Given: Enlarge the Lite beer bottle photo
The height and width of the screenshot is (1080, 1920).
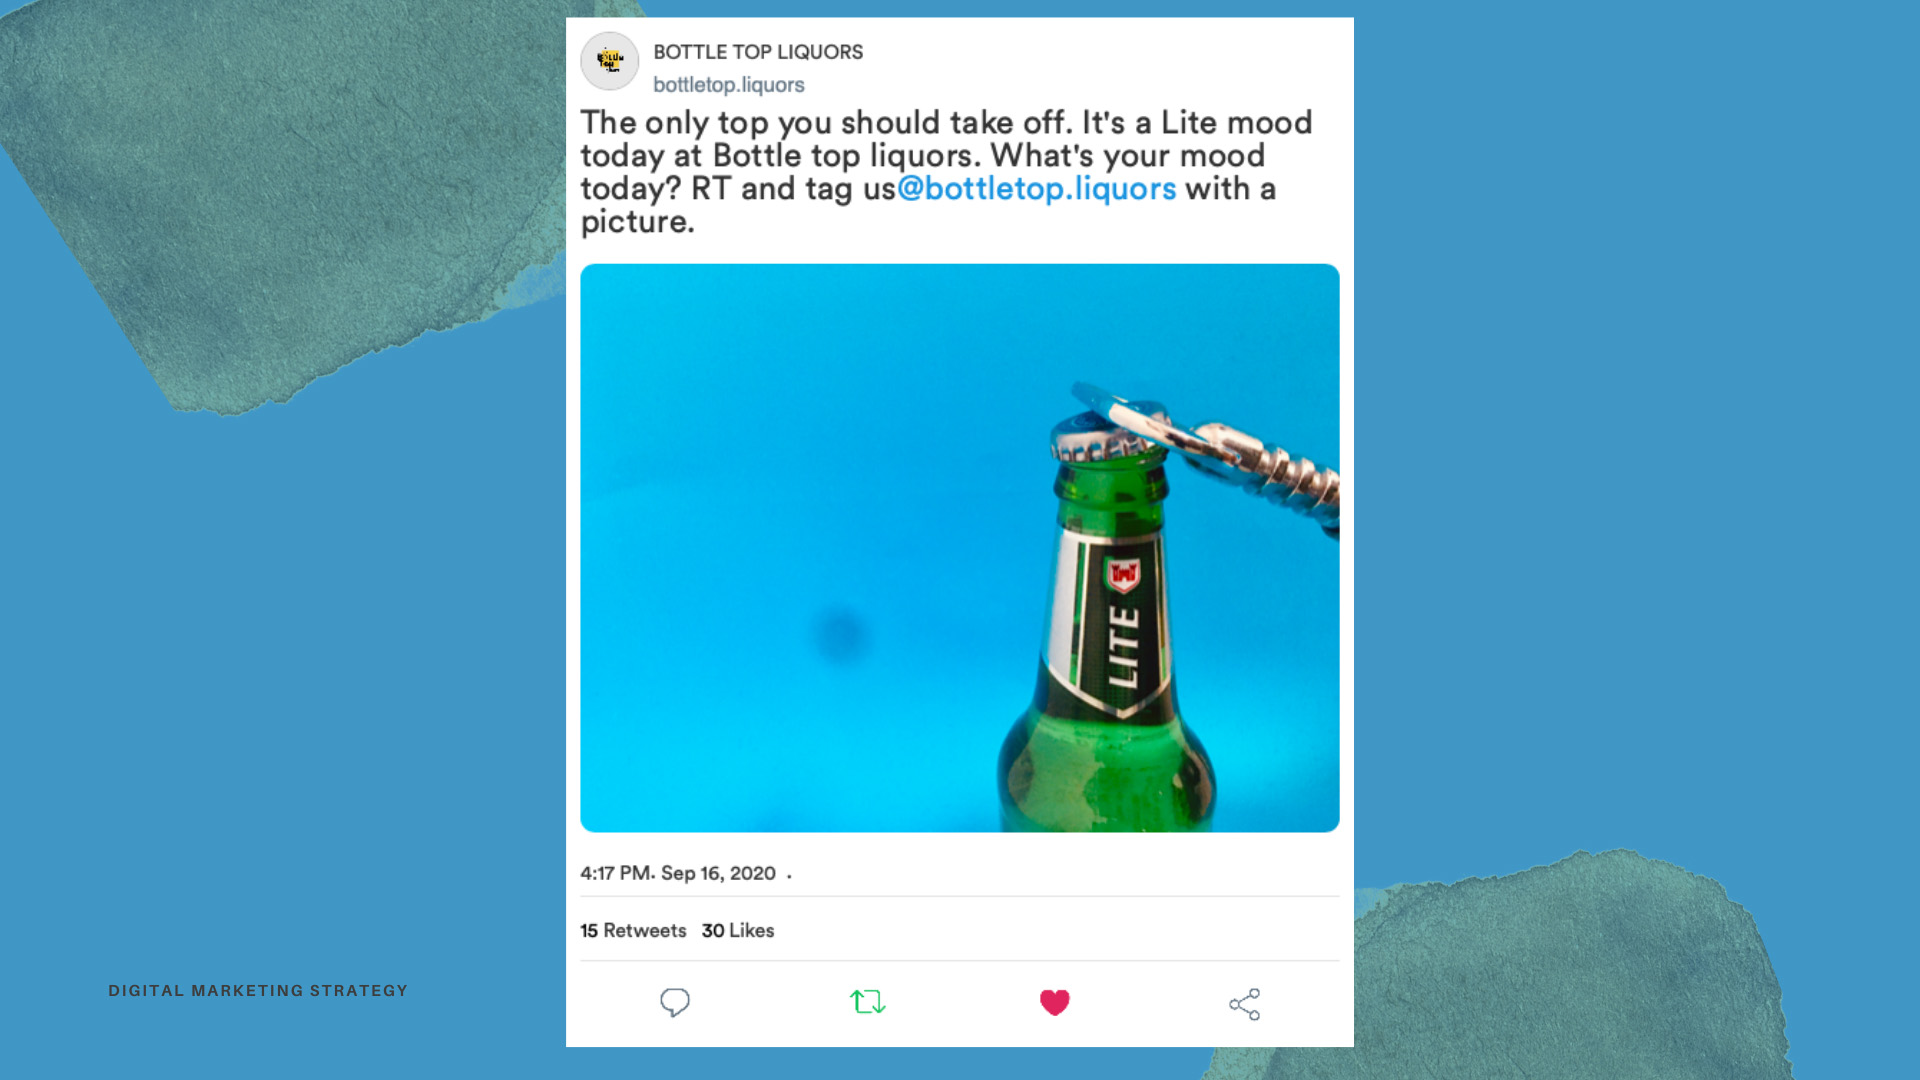Looking at the screenshot, I should click(960, 548).
